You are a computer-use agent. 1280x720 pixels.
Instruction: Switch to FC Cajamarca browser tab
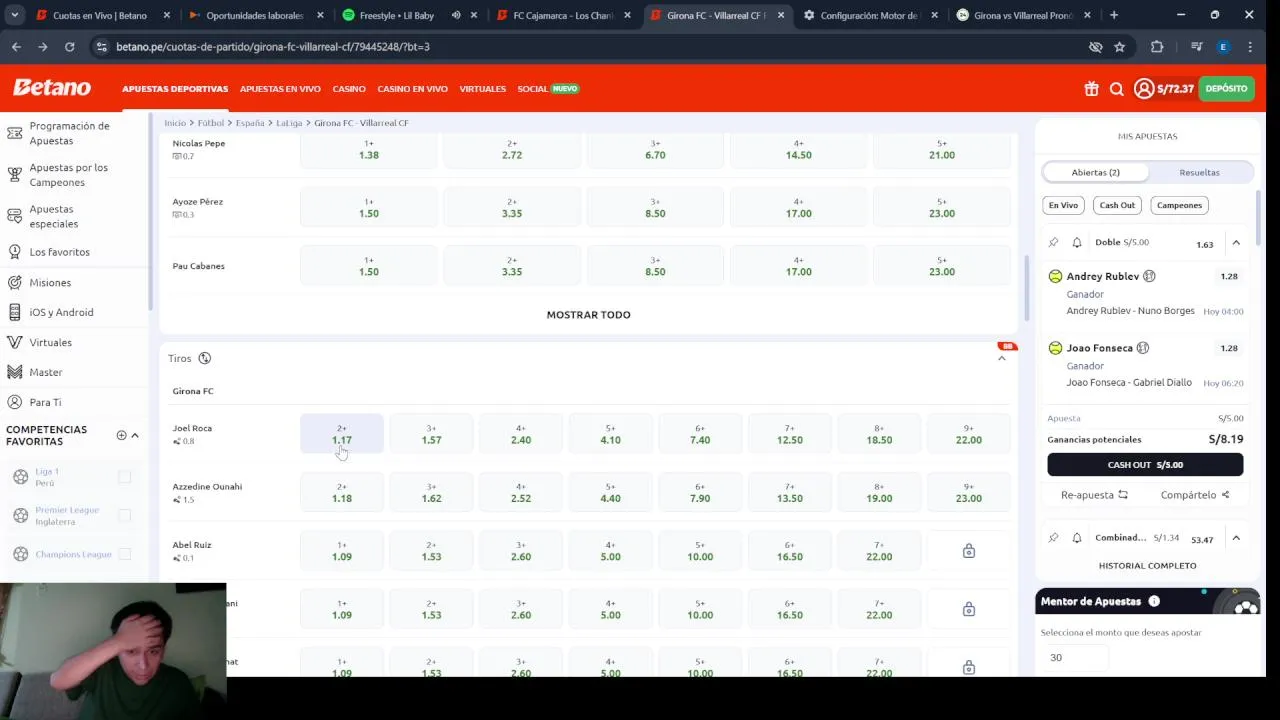coord(564,15)
